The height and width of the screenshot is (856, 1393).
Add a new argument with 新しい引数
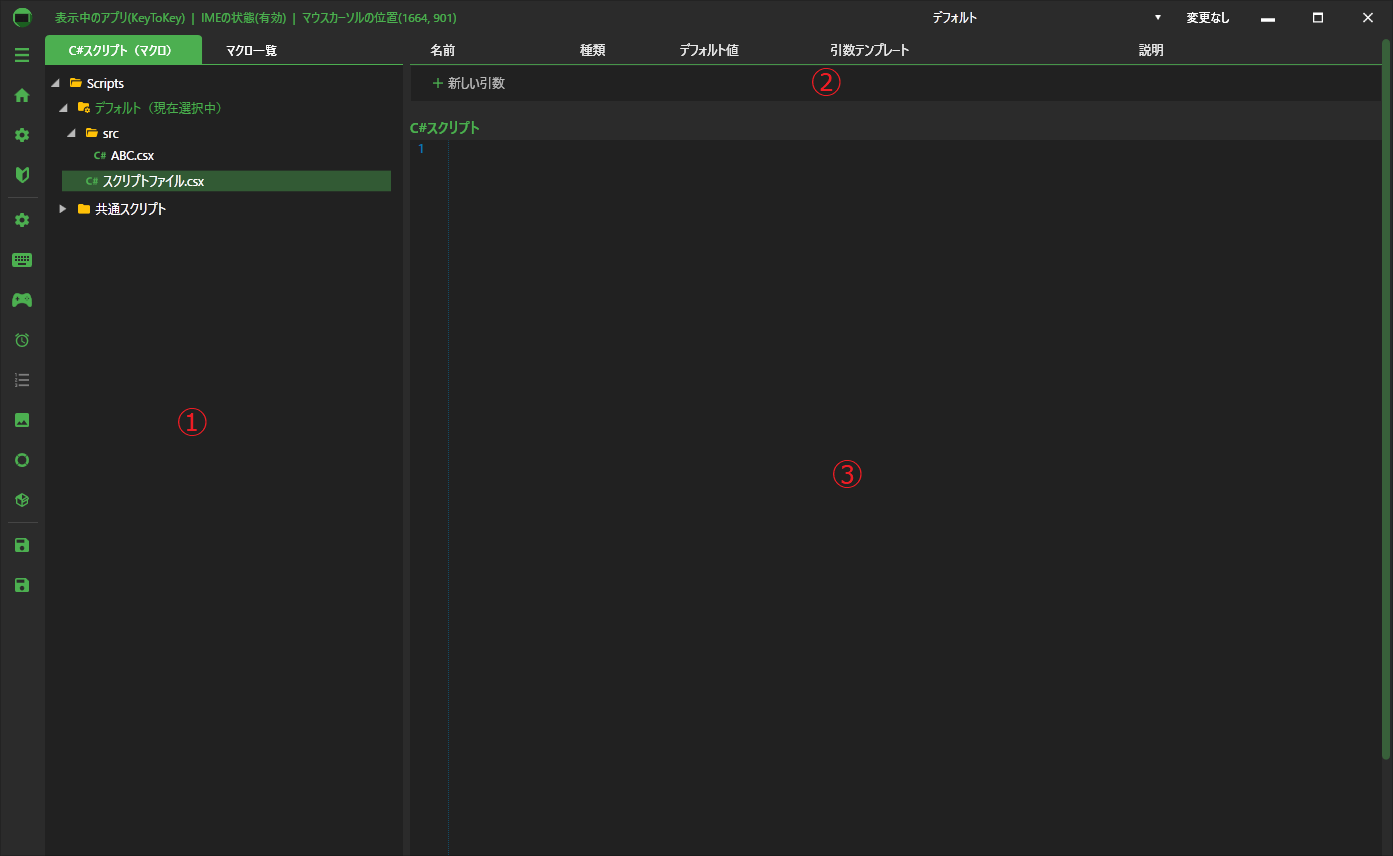tap(468, 83)
